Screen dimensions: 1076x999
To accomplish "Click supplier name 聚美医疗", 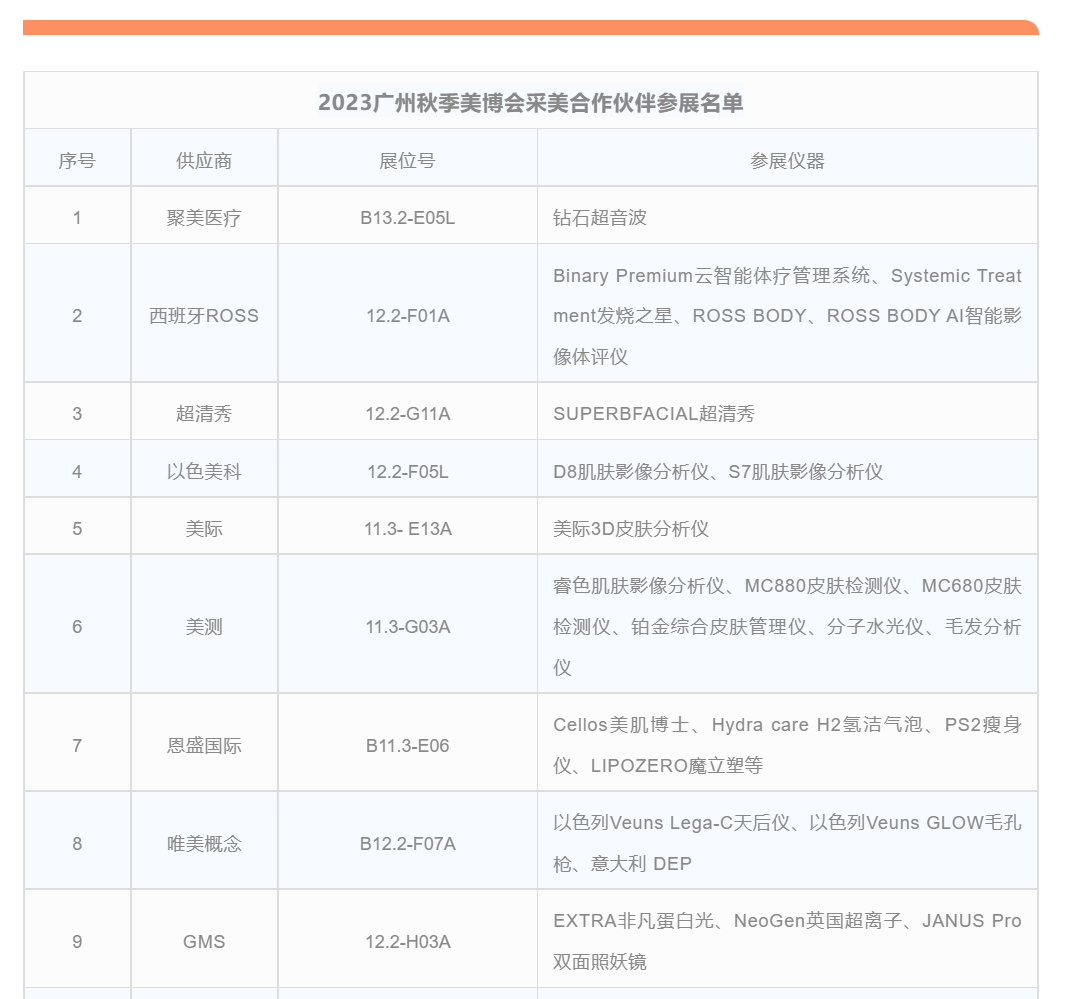I will coord(204,218).
